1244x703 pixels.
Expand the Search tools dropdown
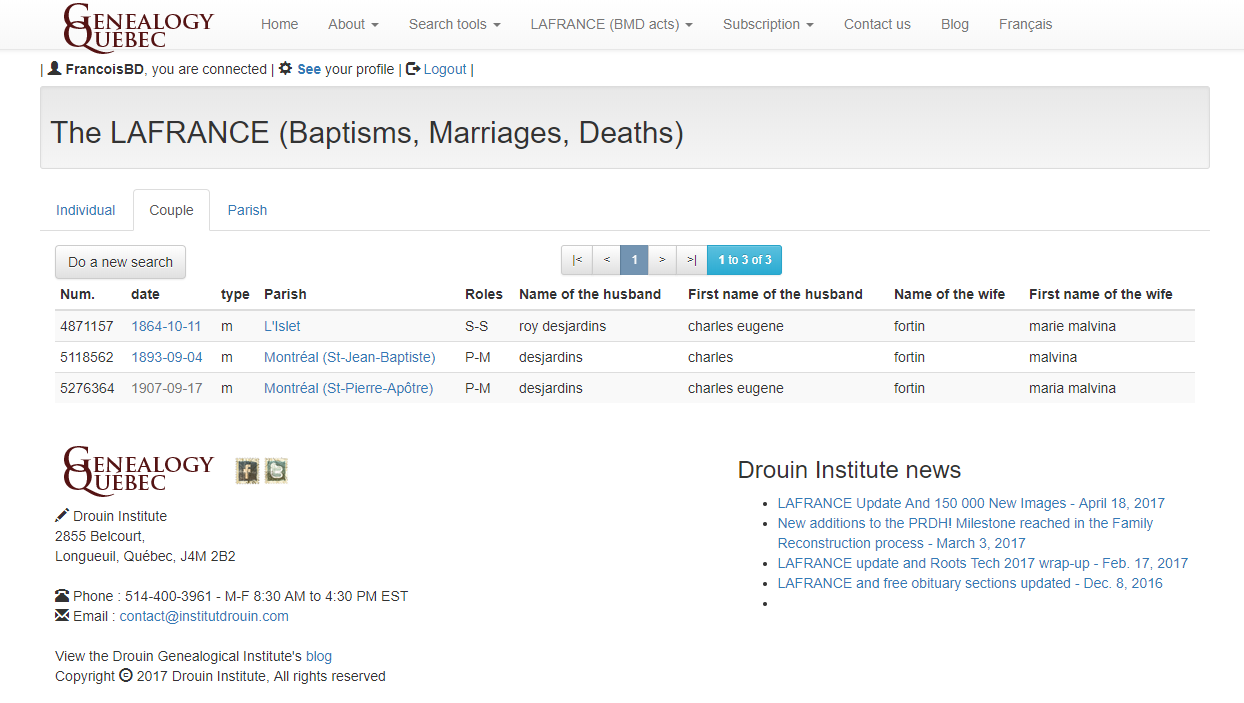(x=454, y=24)
